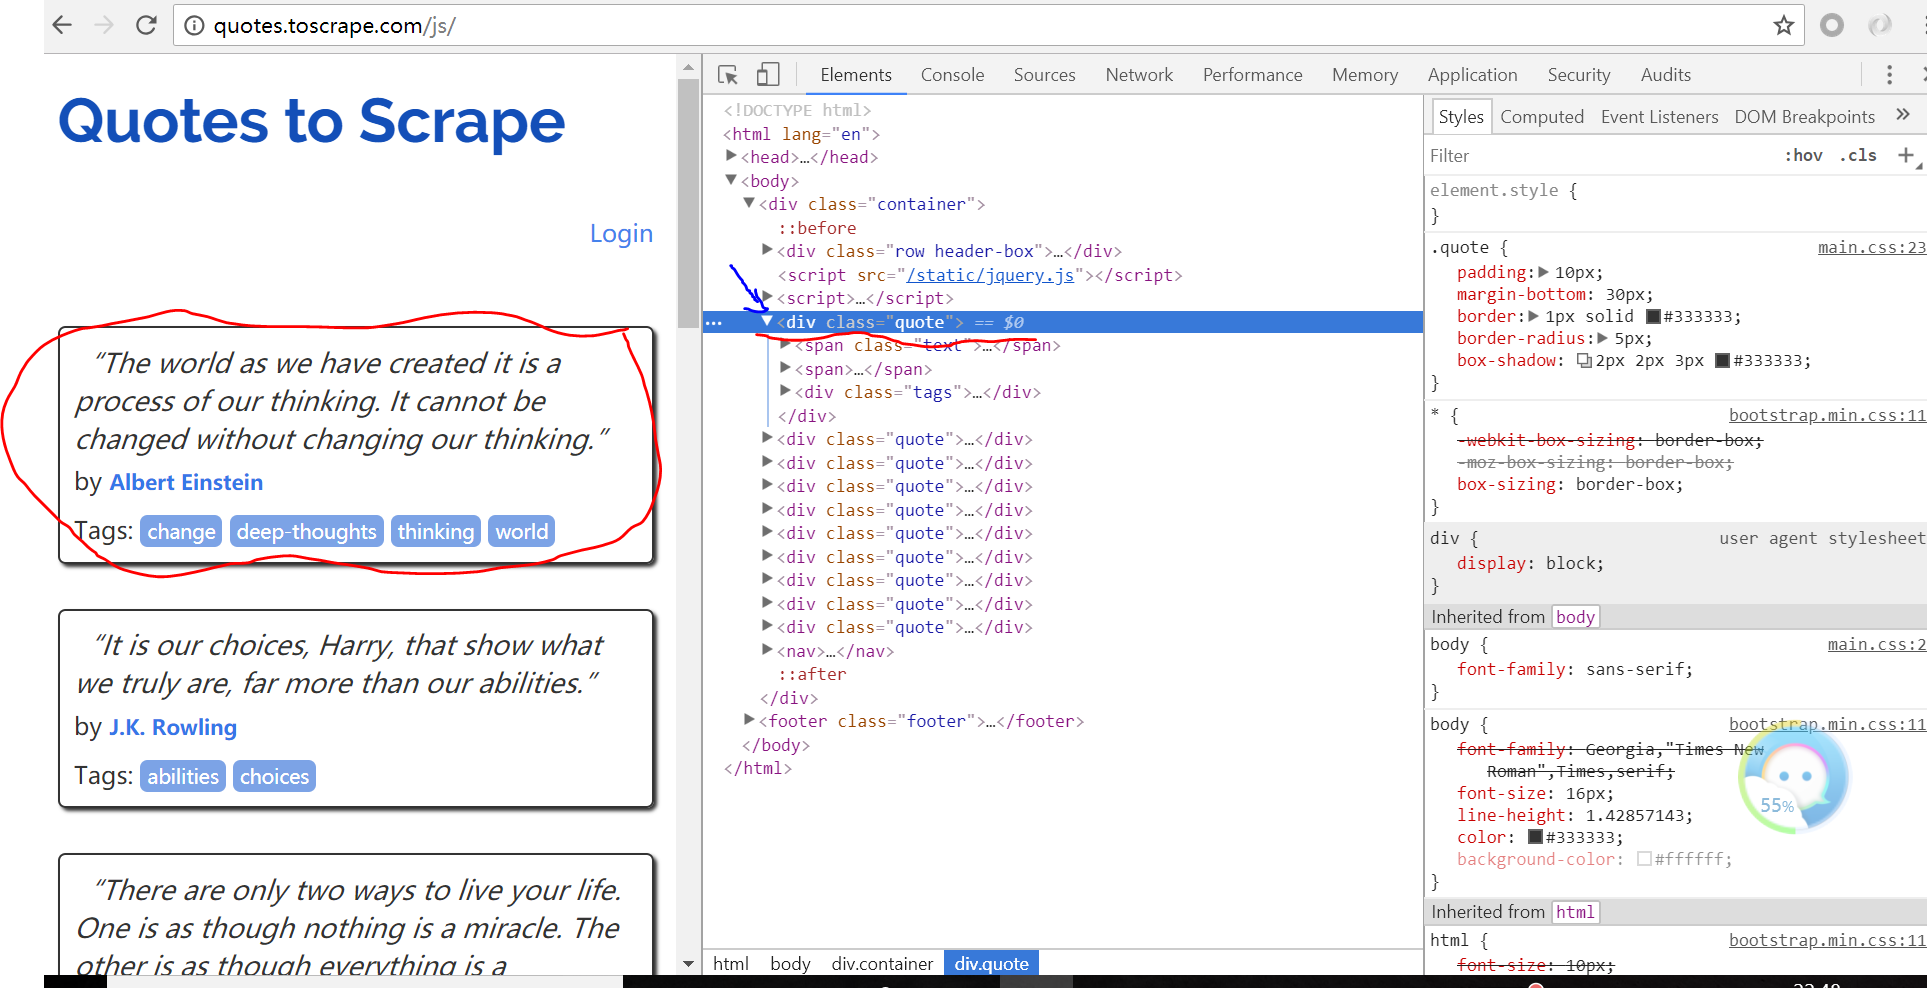Expand the border-radius shorthand triangle
Screen dimensions: 1927x988
[x=1604, y=338]
